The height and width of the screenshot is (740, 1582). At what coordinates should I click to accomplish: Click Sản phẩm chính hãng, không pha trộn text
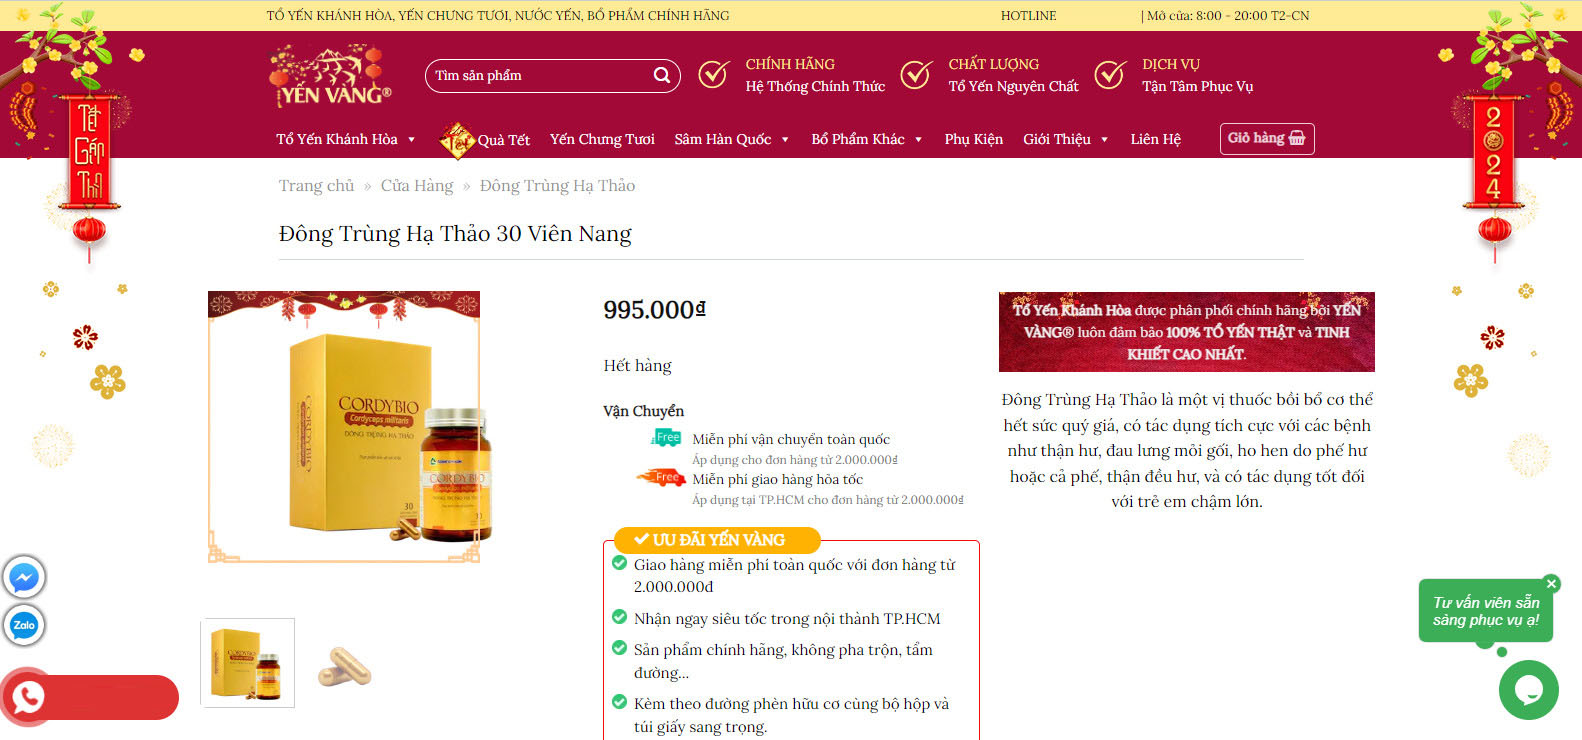pos(783,661)
